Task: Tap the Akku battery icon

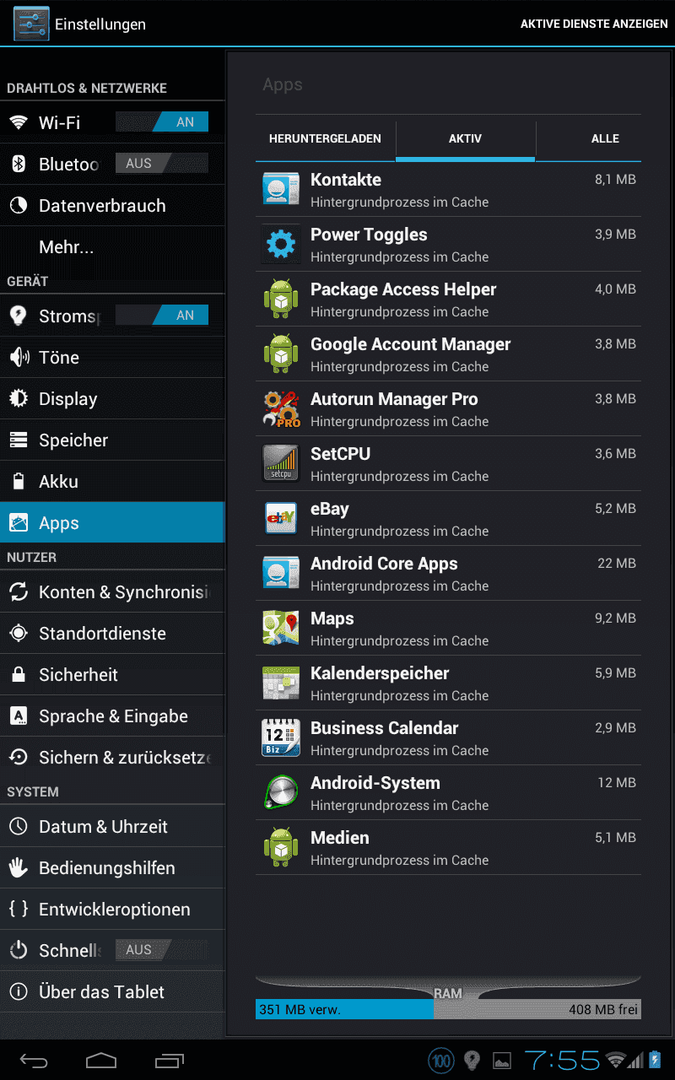Action: click(19, 481)
